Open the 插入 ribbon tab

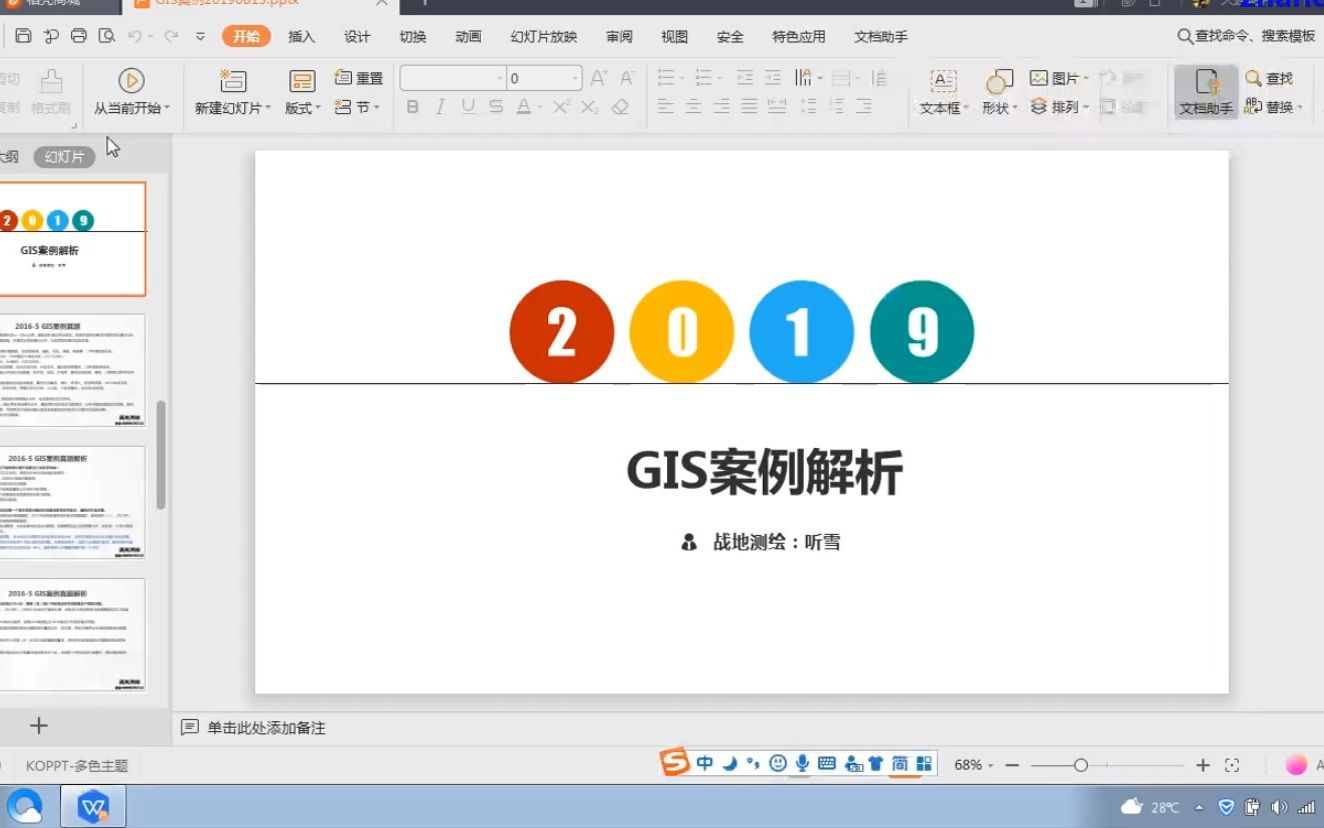click(301, 37)
